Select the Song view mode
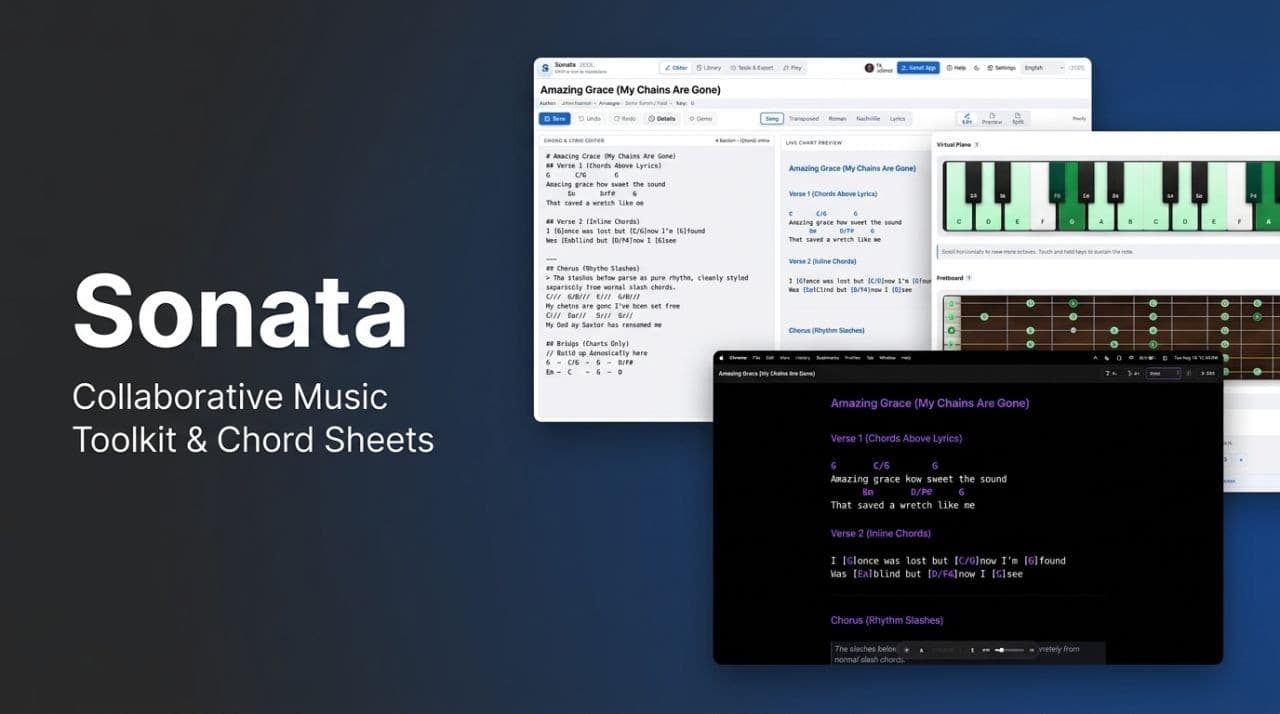1280x714 pixels. click(772, 118)
